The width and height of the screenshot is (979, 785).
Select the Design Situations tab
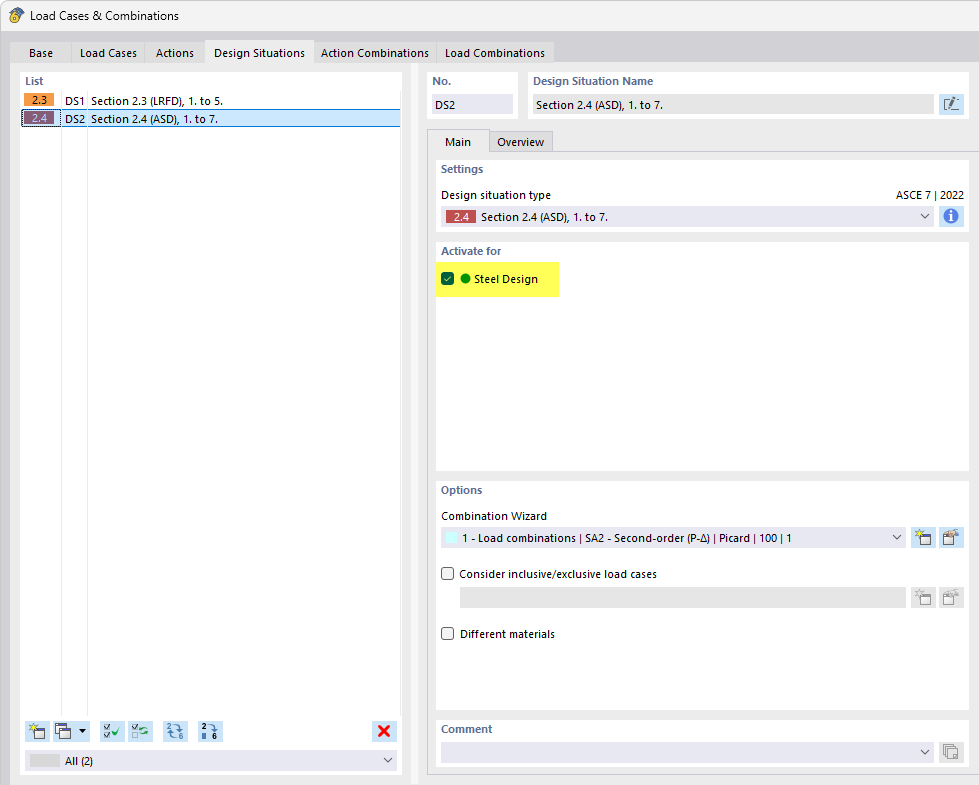pyautogui.click(x=259, y=53)
